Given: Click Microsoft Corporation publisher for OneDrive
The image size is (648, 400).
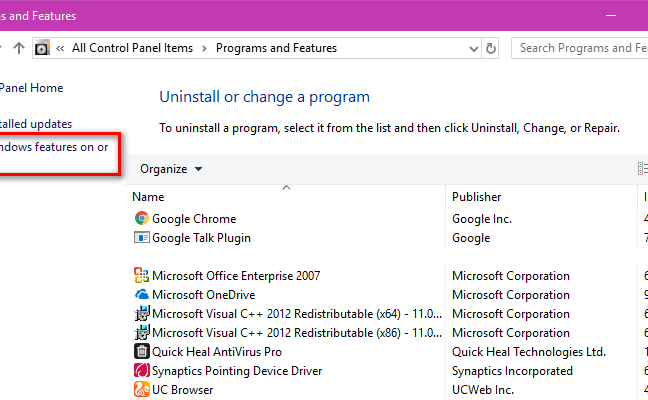Looking at the screenshot, I should pos(511,295).
